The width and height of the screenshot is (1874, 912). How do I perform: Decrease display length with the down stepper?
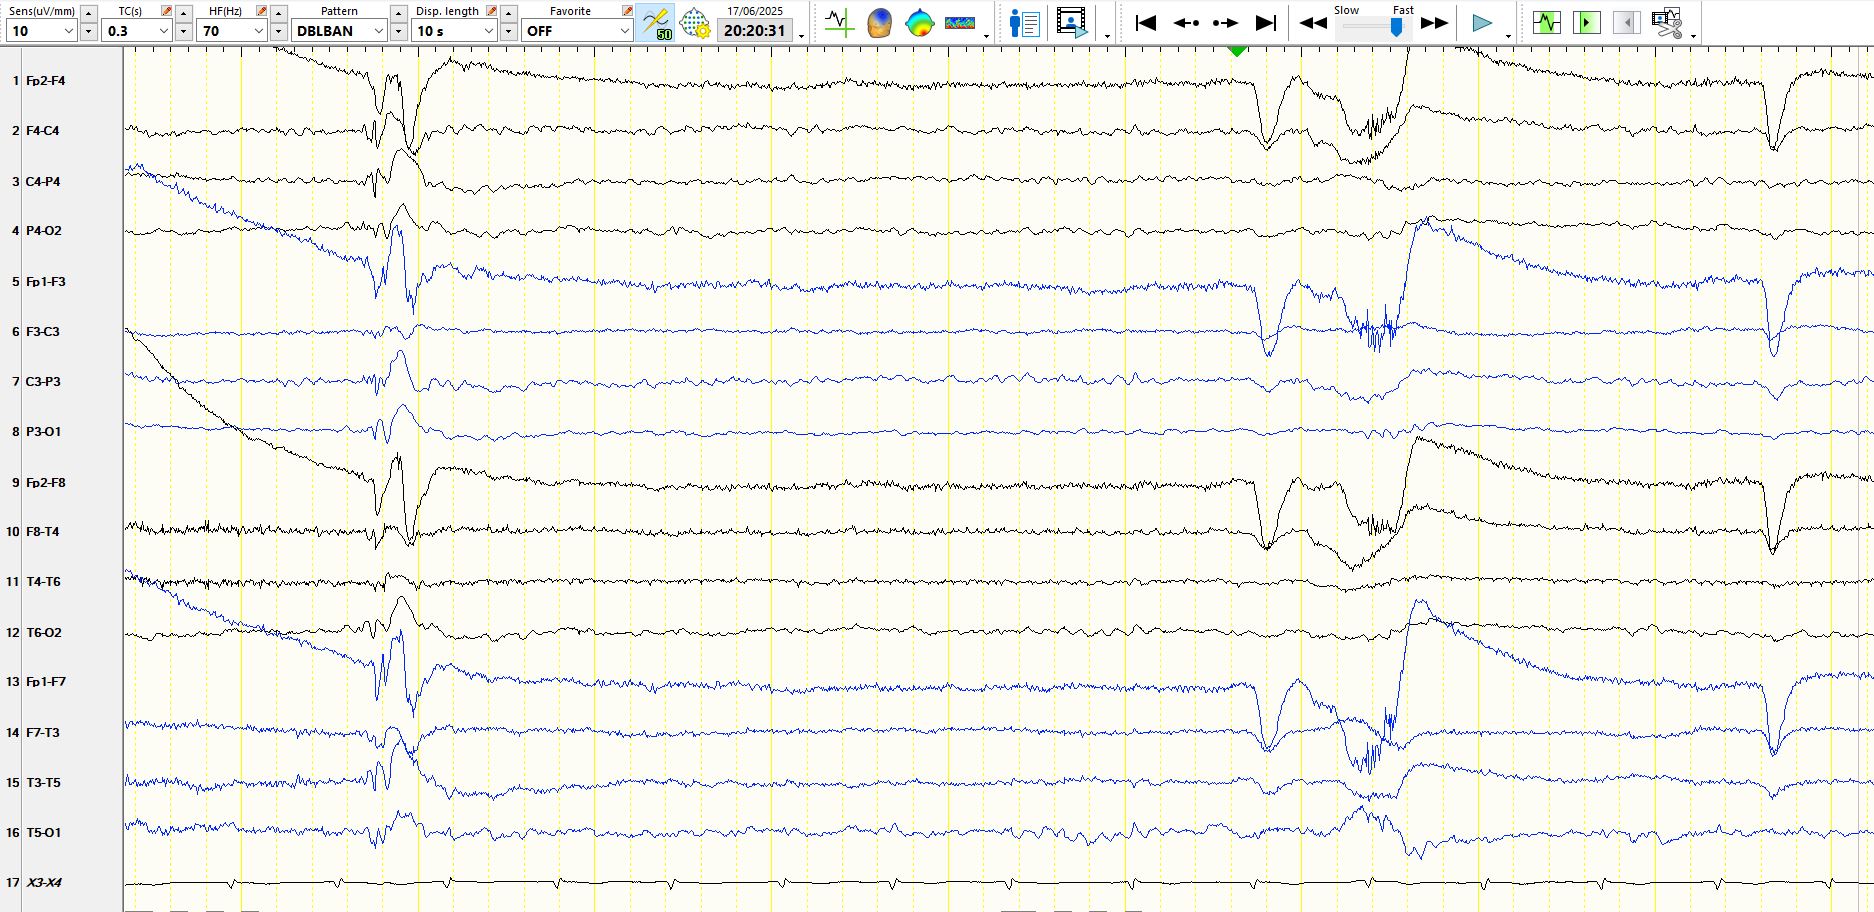coord(508,31)
